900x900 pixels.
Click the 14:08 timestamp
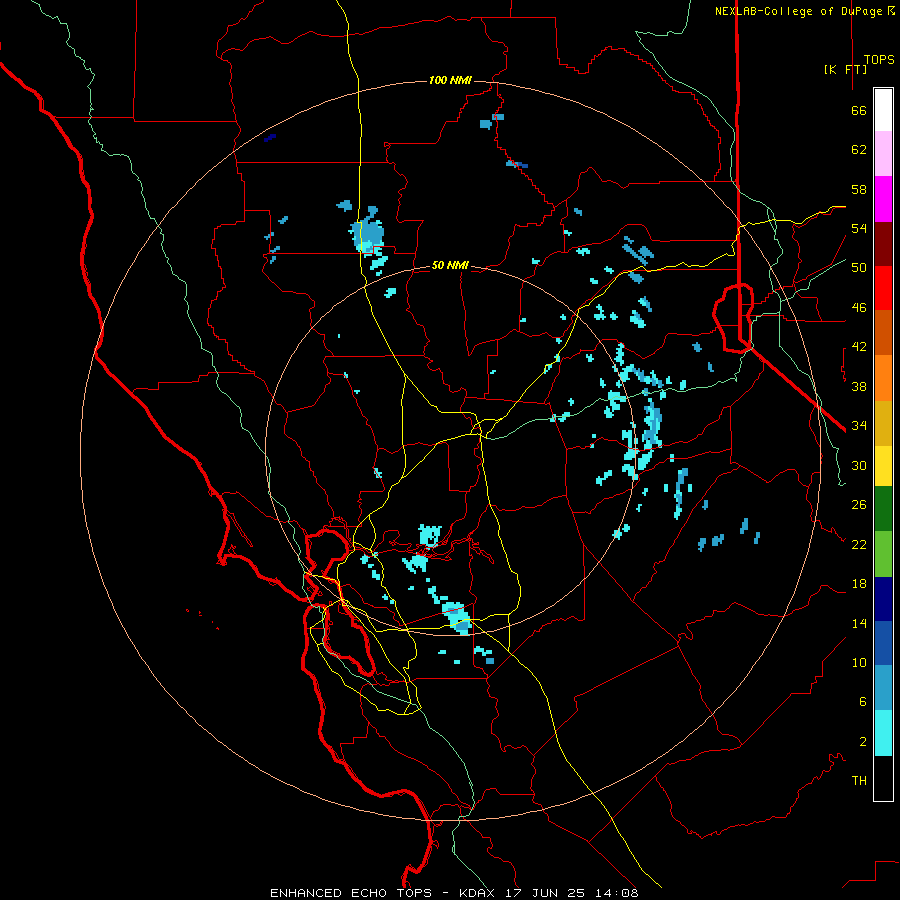tap(617, 893)
